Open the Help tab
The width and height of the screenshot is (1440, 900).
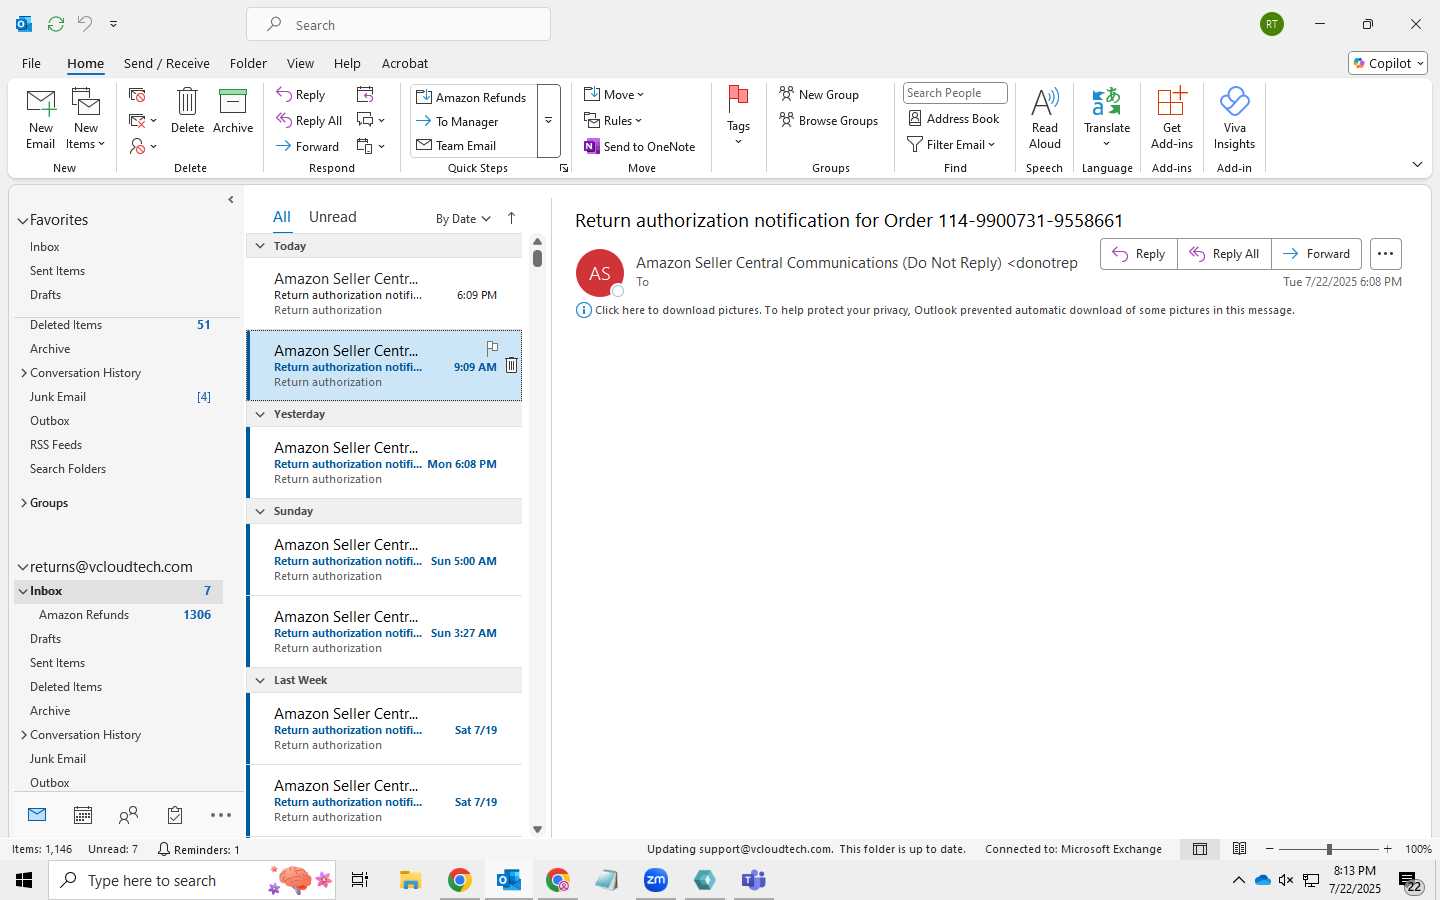coord(347,63)
